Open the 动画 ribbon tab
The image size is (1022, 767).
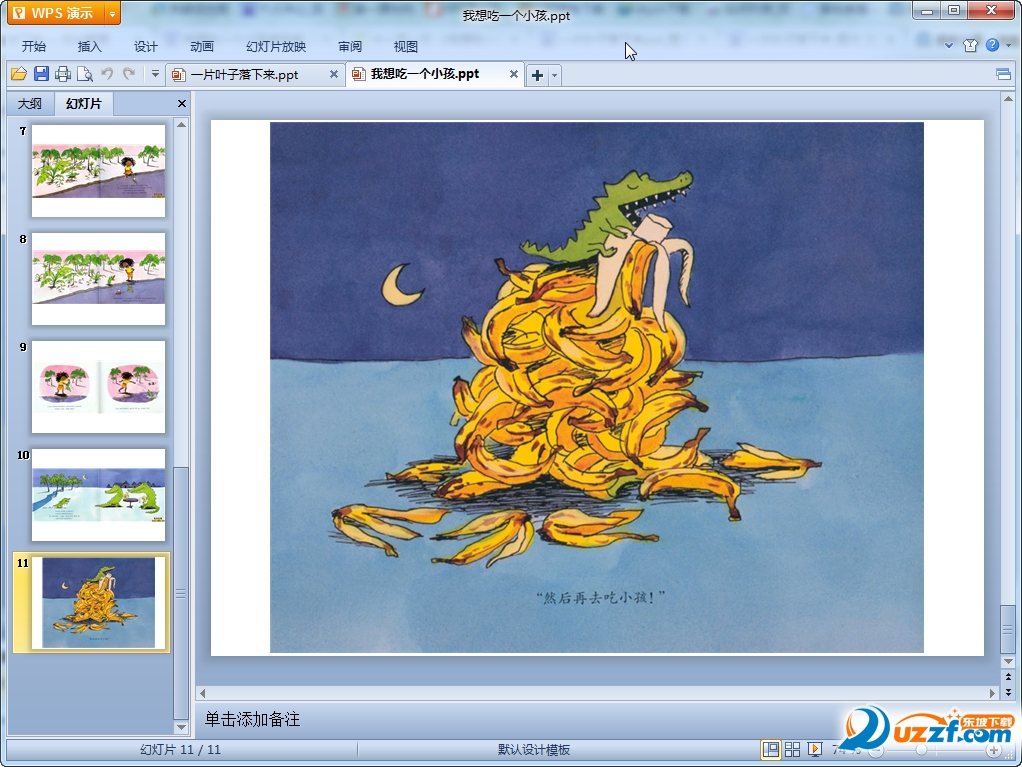pos(201,46)
